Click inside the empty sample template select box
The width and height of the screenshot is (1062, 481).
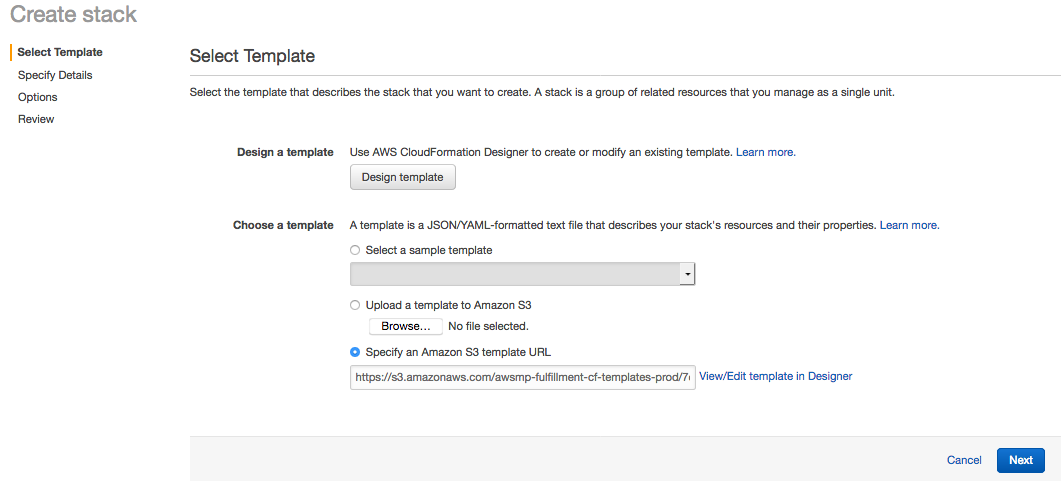tap(514, 275)
